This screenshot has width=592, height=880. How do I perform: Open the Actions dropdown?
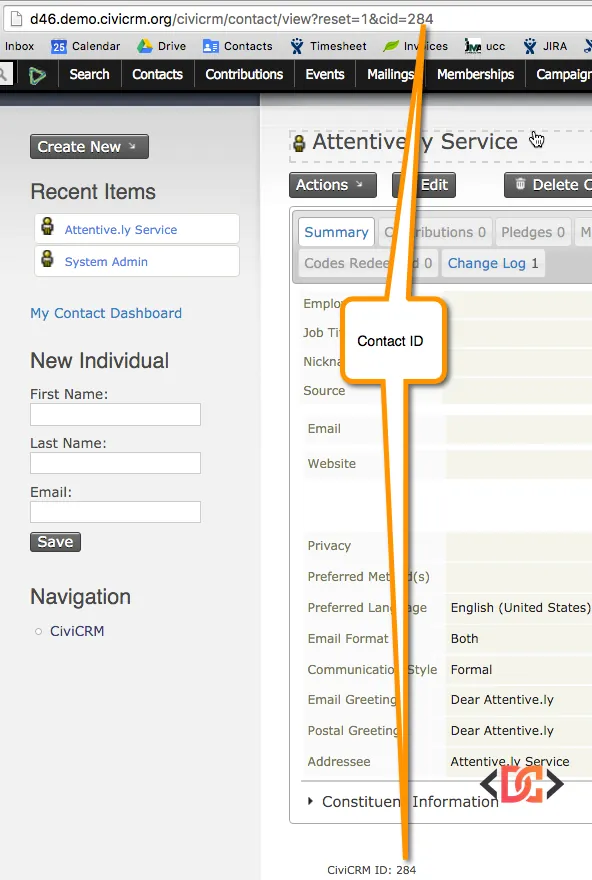pyautogui.click(x=332, y=185)
